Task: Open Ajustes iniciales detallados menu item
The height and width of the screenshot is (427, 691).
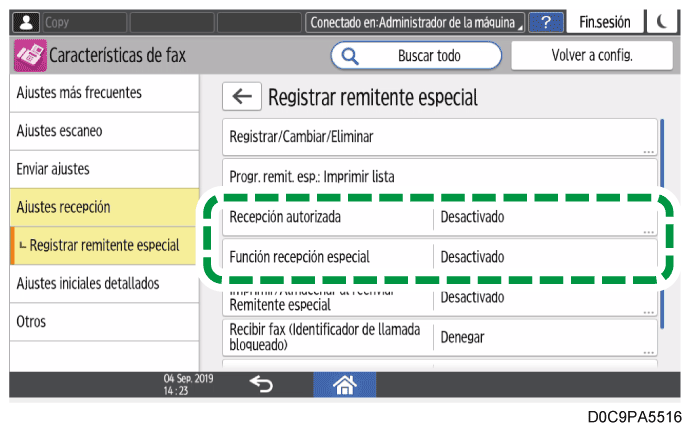Action: point(100,284)
